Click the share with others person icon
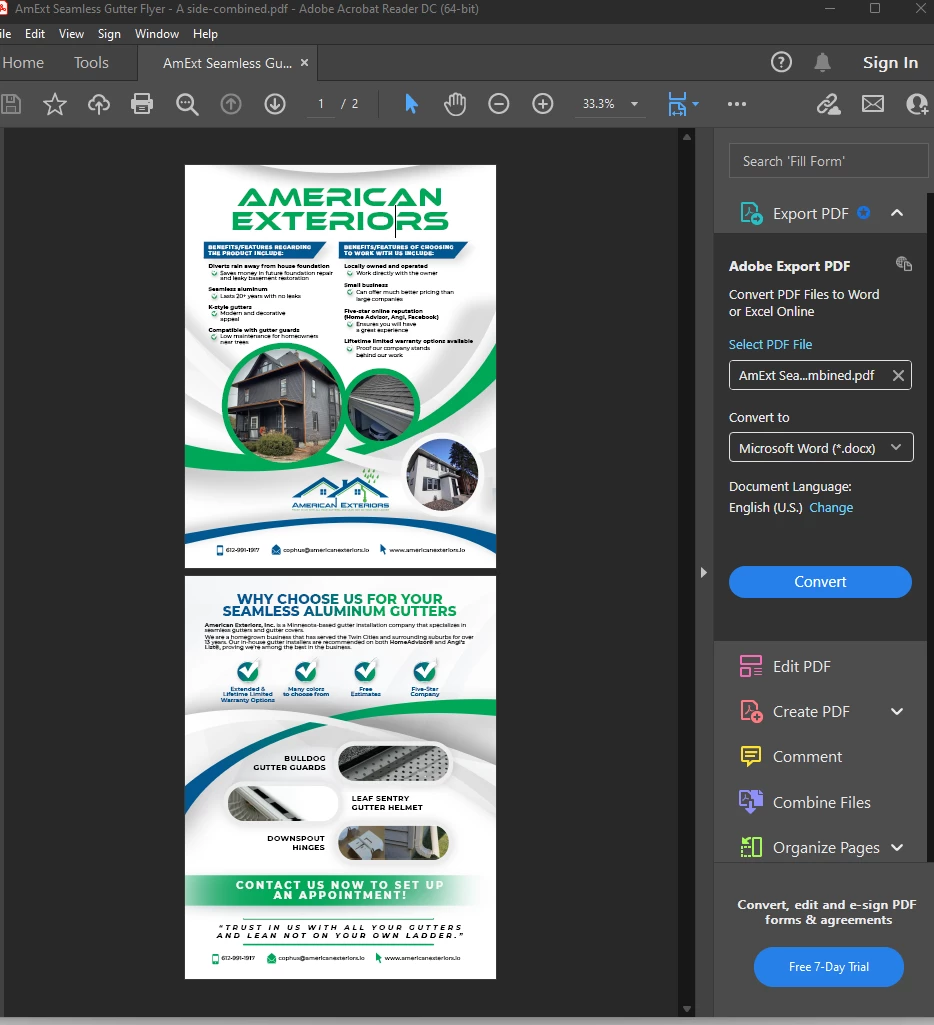This screenshot has width=934, height=1025. (918, 104)
